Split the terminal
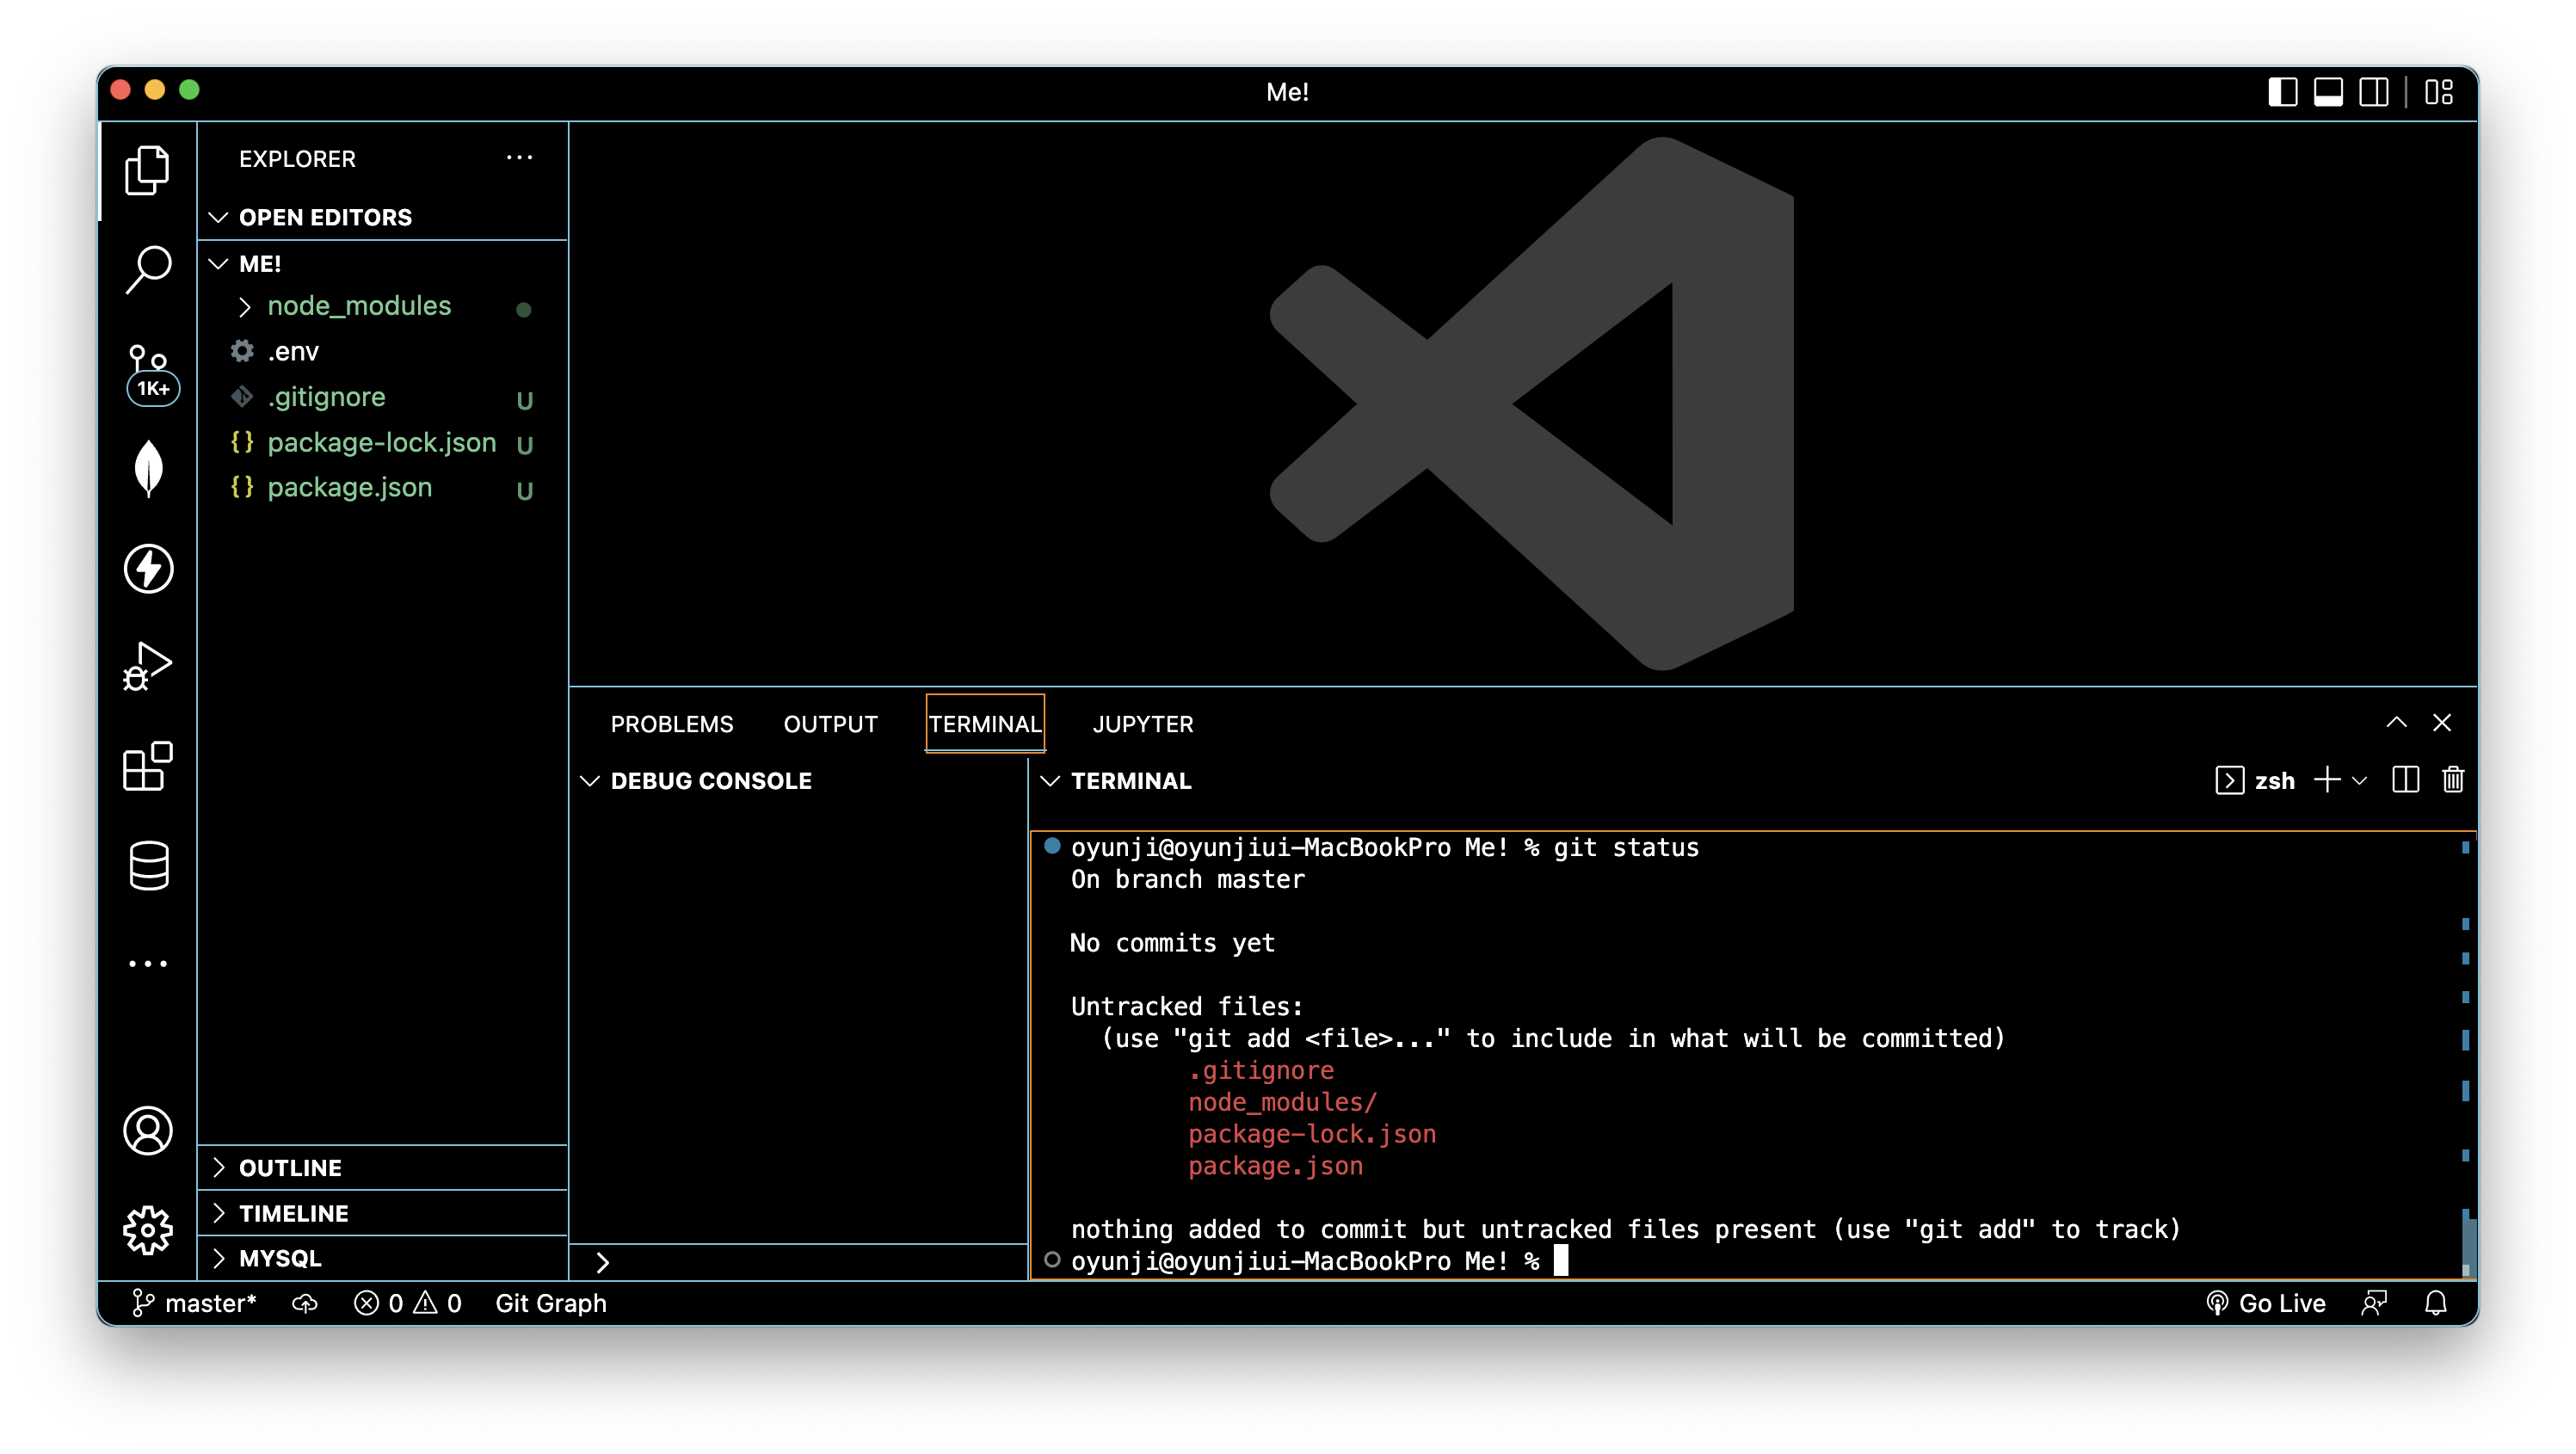Viewport: 2576px width, 1454px height. (x=2405, y=781)
